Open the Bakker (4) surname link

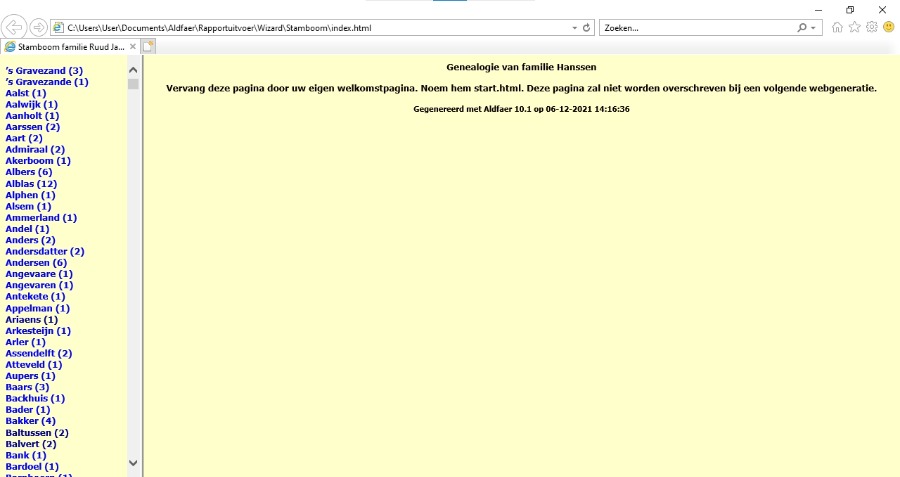tap(30, 421)
